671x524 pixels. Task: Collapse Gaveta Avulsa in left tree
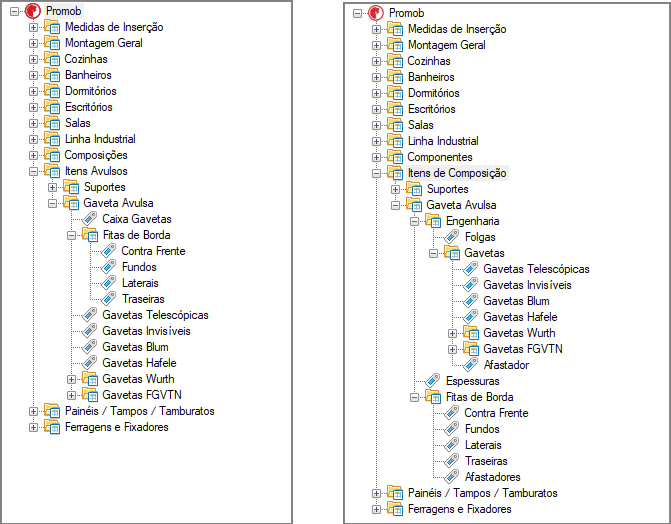[52, 203]
